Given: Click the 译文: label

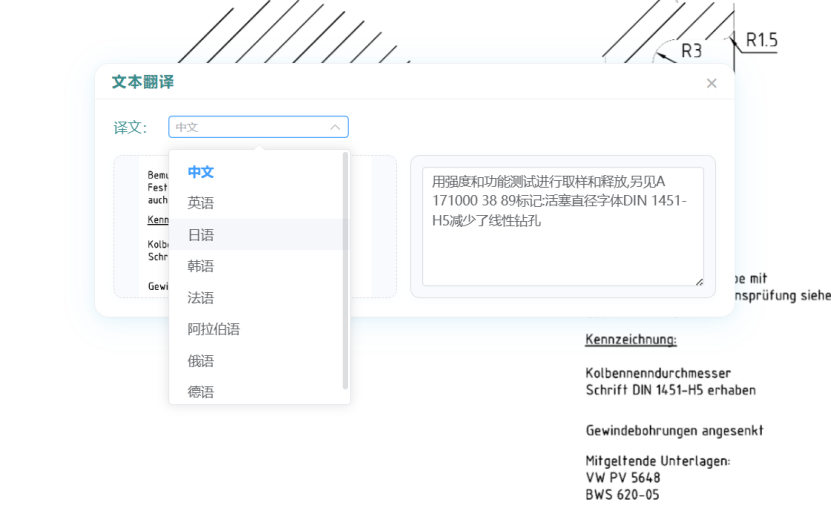Looking at the screenshot, I should click(130, 128).
